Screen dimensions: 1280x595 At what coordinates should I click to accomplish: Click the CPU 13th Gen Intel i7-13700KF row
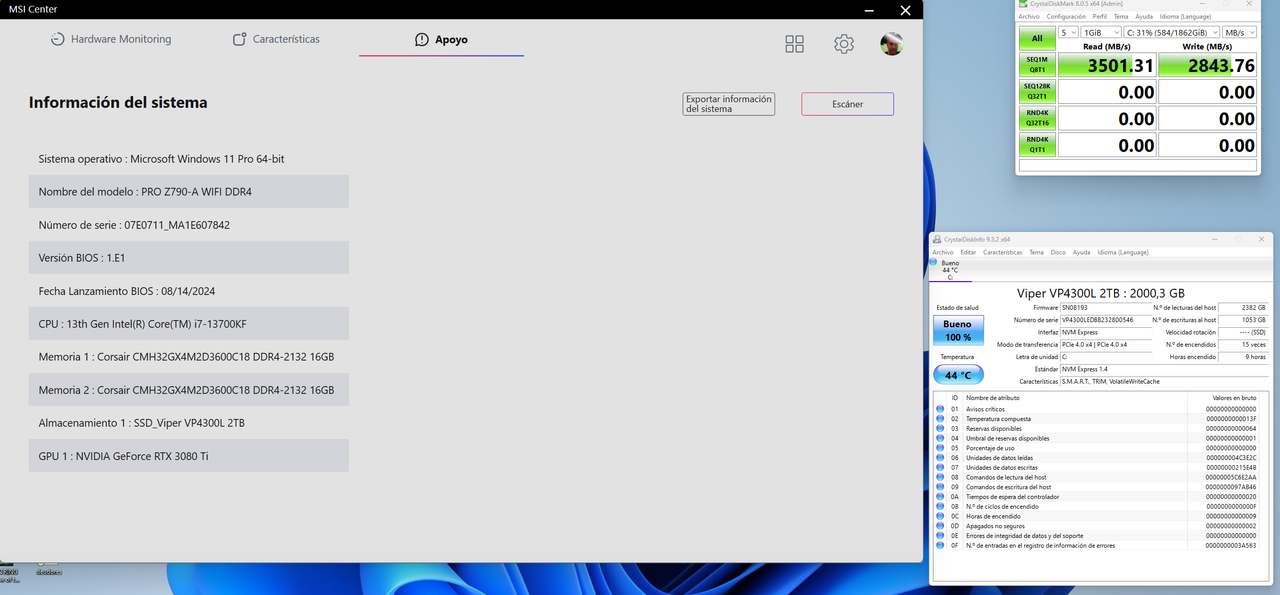pyautogui.click(x=188, y=324)
